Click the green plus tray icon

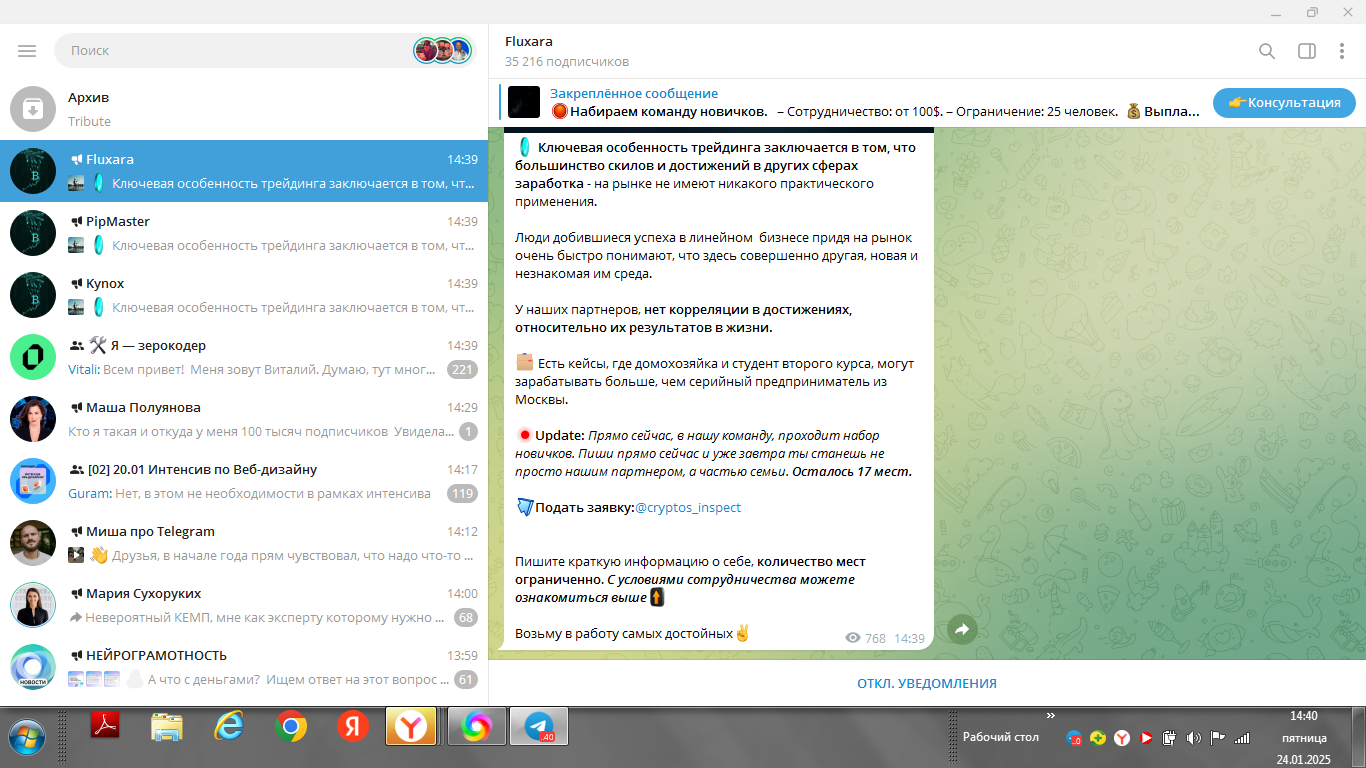(x=1098, y=738)
